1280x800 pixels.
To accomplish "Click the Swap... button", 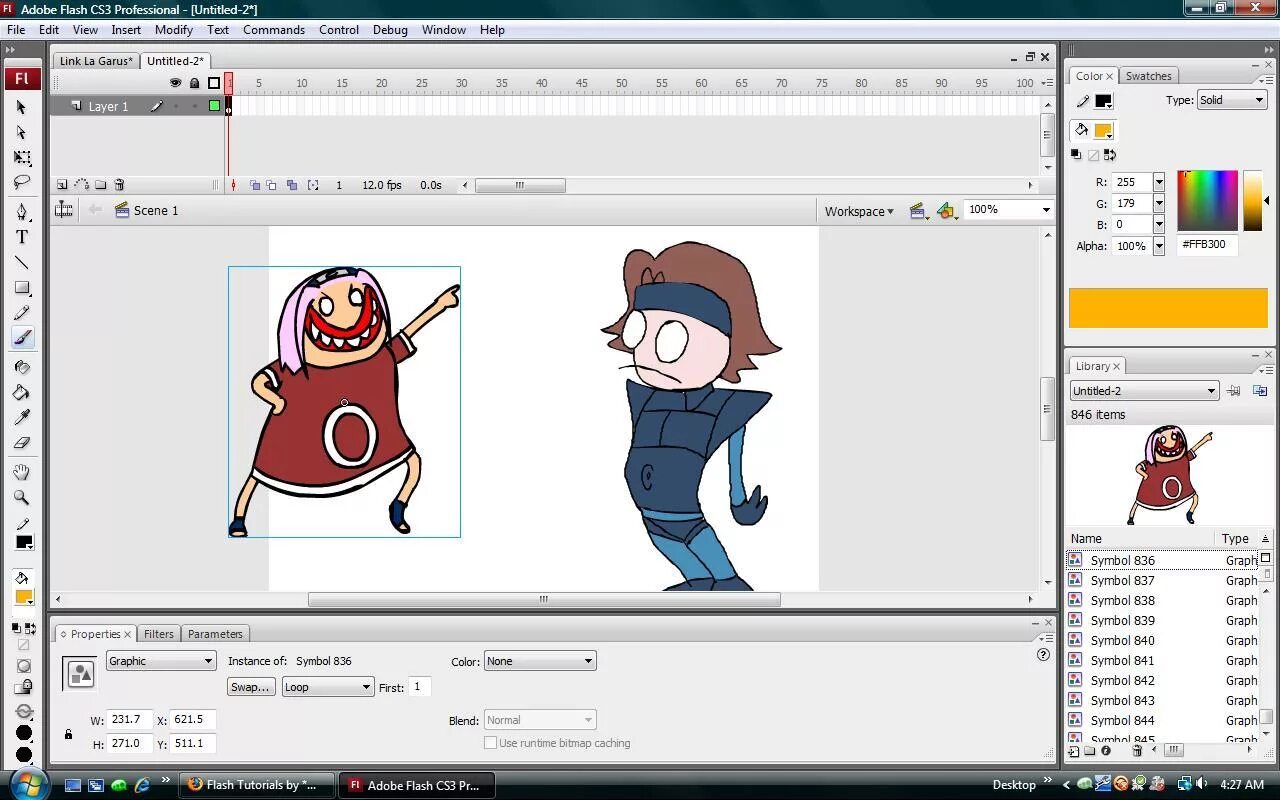I will tap(250, 687).
